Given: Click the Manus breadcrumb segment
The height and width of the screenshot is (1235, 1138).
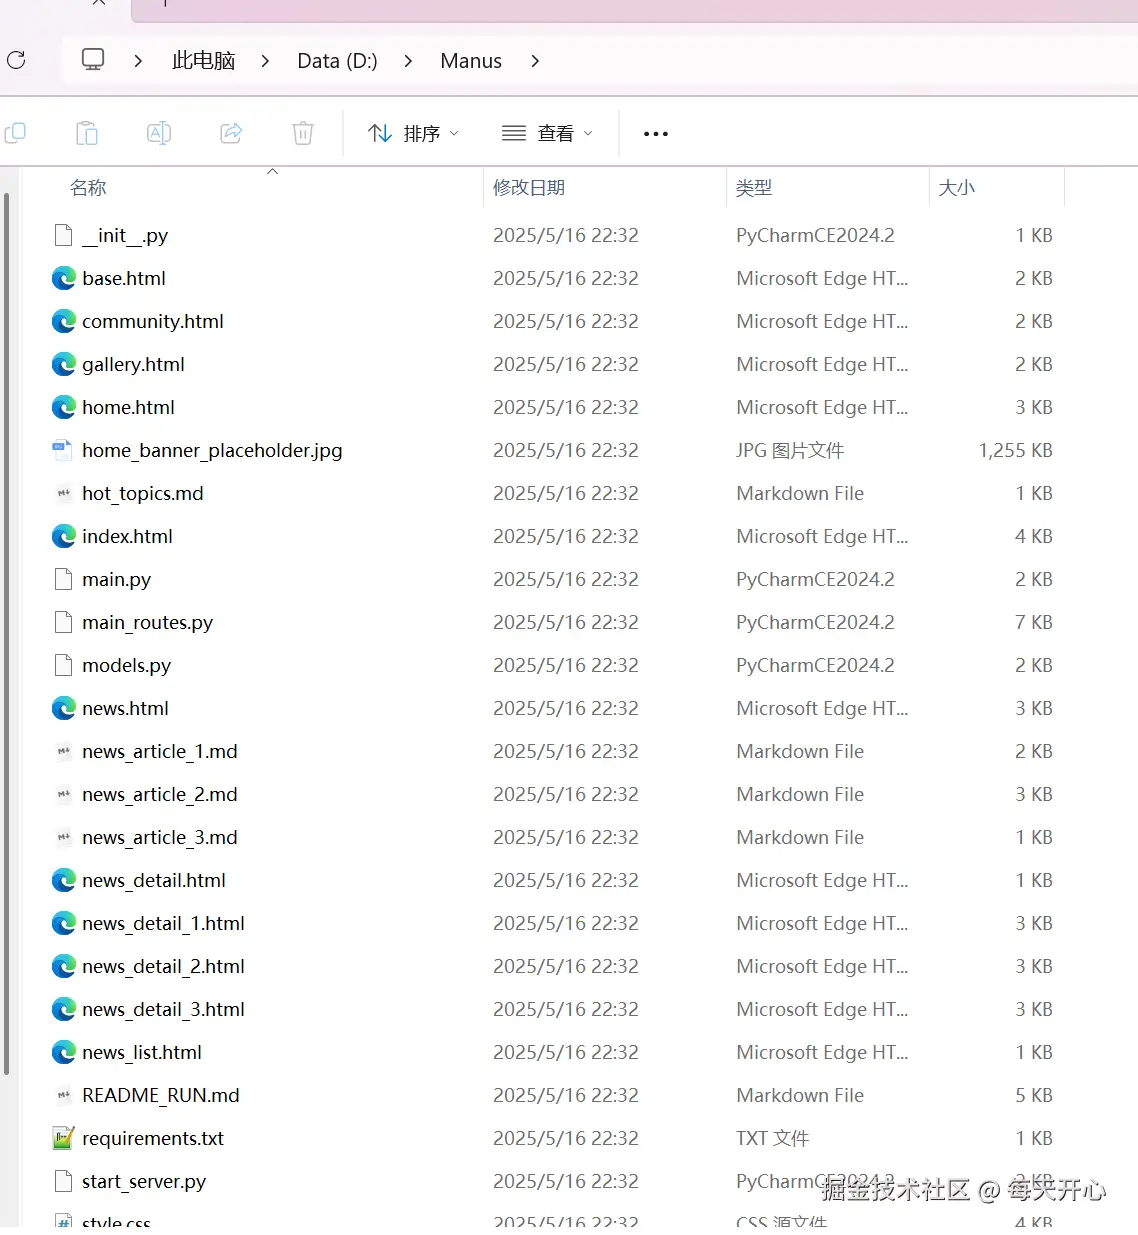Looking at the screenshot, I should tap(471, 61).
